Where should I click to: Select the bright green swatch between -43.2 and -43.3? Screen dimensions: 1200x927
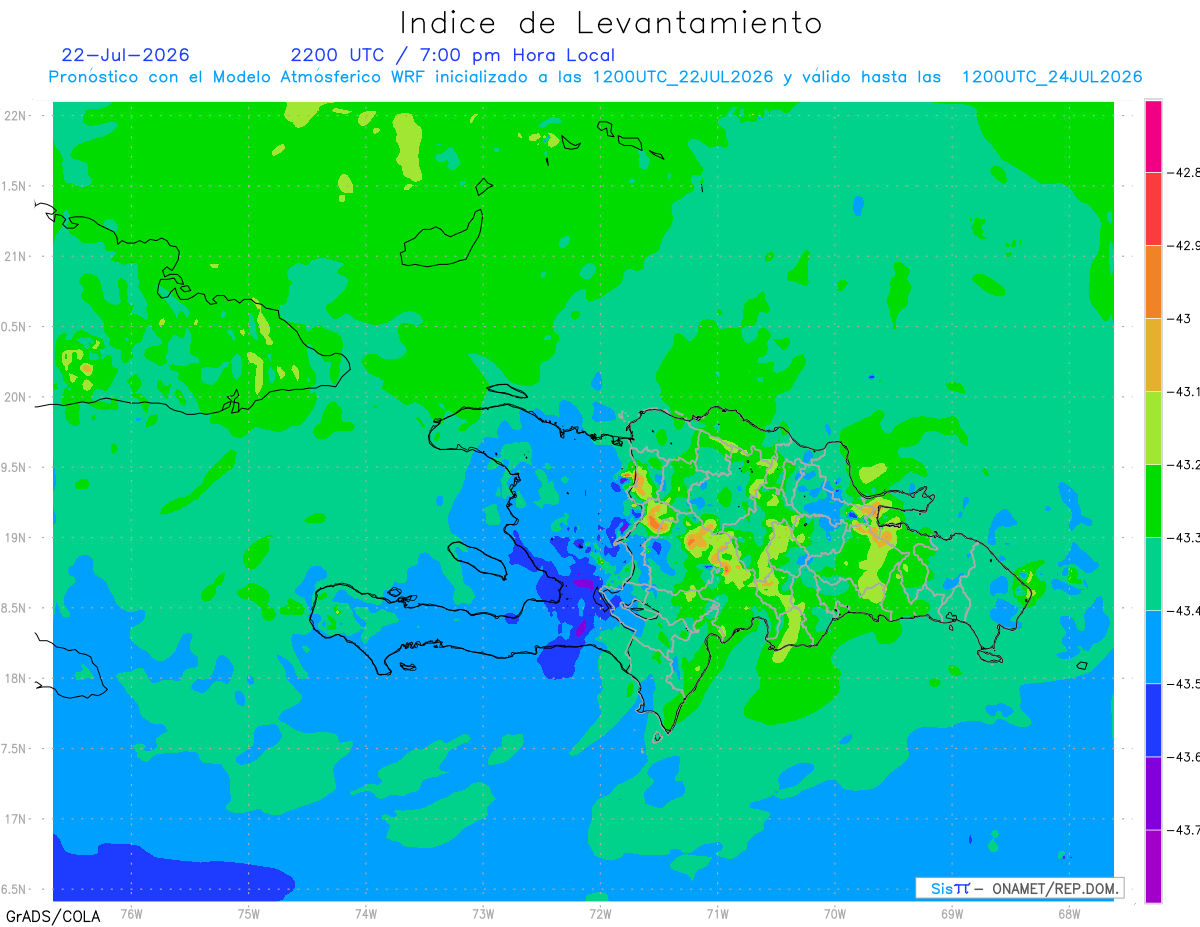click(x=1153, y=501)
